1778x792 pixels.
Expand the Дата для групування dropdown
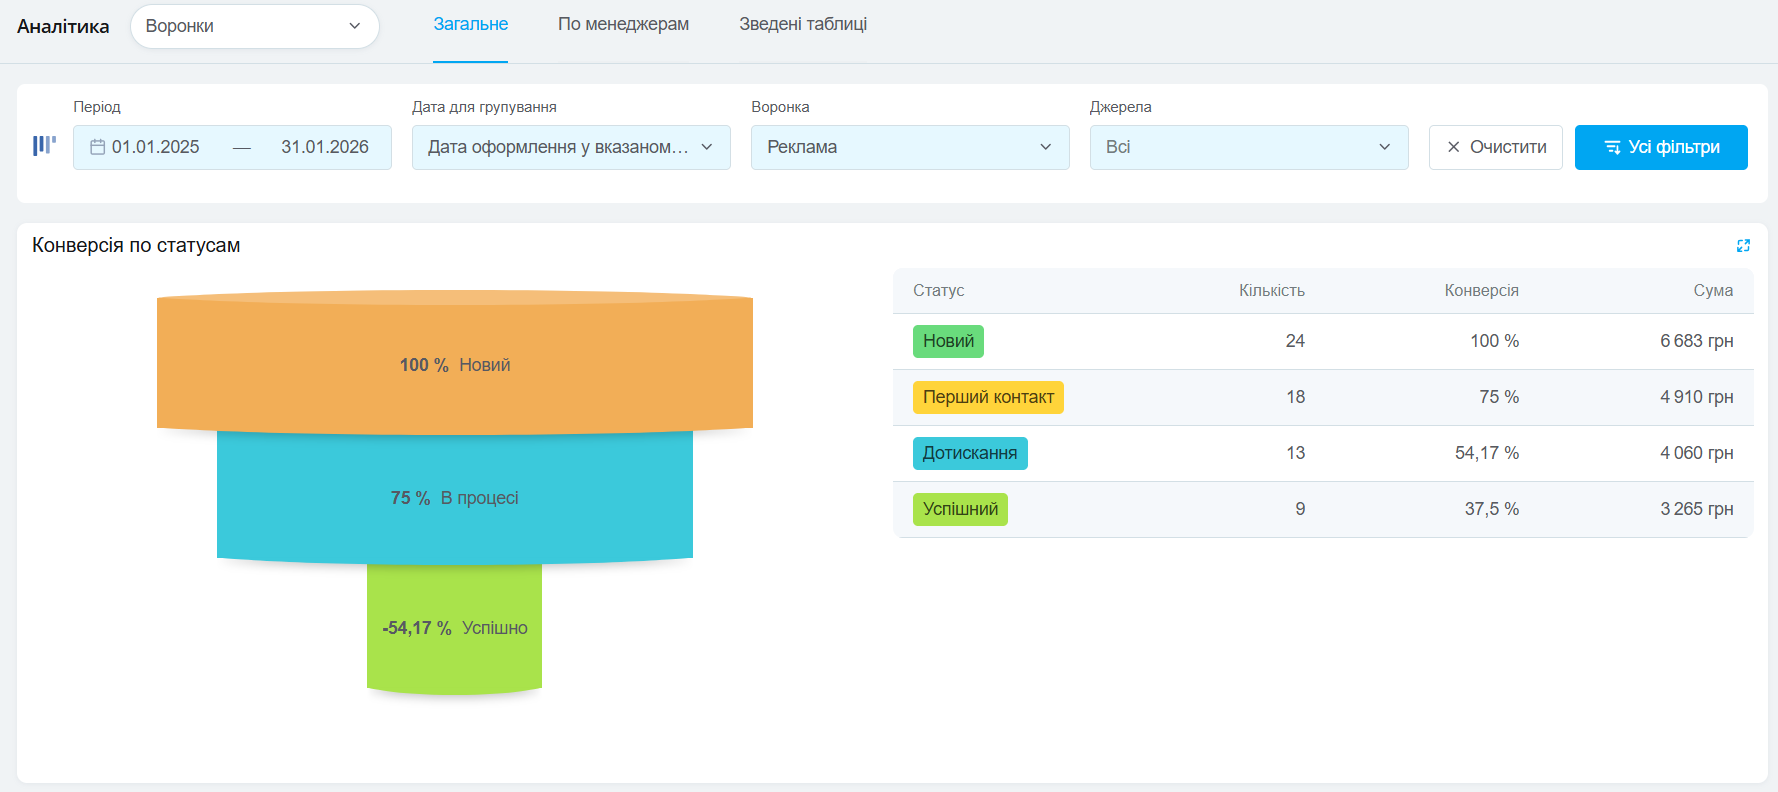click(x=570, y=147)
